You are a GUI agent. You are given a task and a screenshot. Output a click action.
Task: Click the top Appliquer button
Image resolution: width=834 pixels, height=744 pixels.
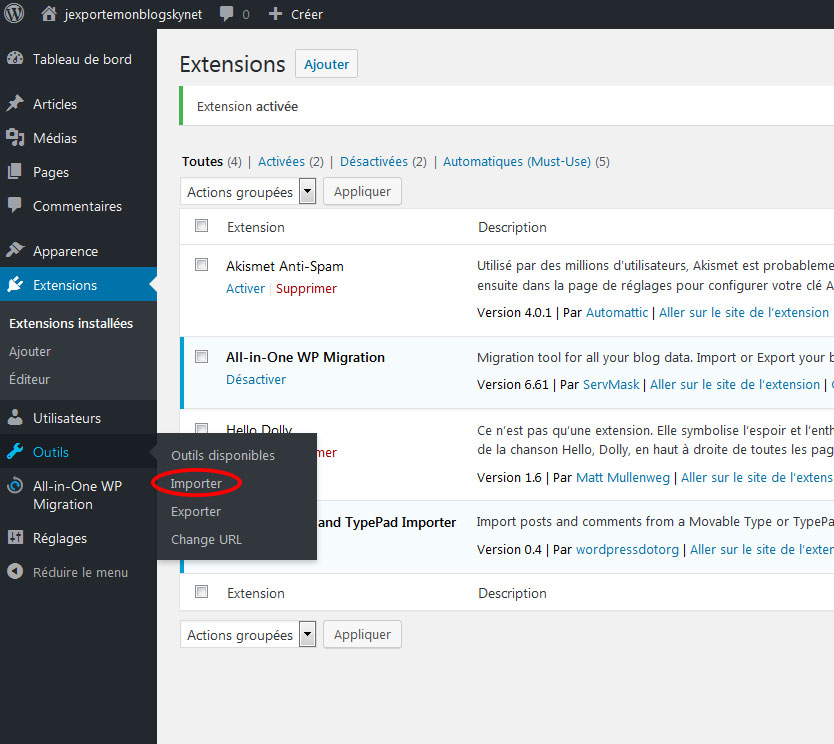pyautogui.click(x=362, y=191)
